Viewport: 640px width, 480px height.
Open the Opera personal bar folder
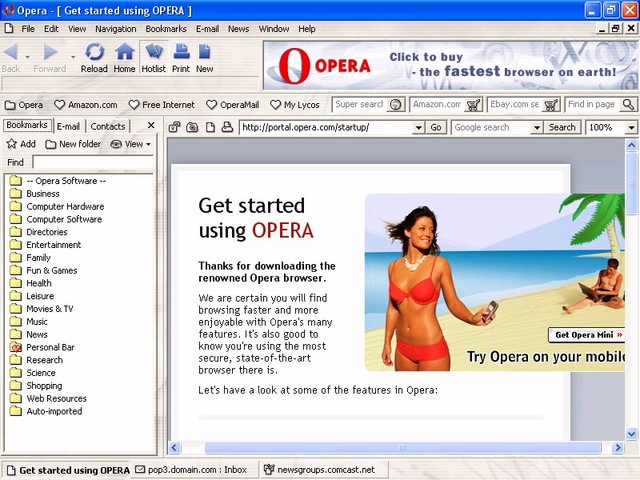coord(24,105)
